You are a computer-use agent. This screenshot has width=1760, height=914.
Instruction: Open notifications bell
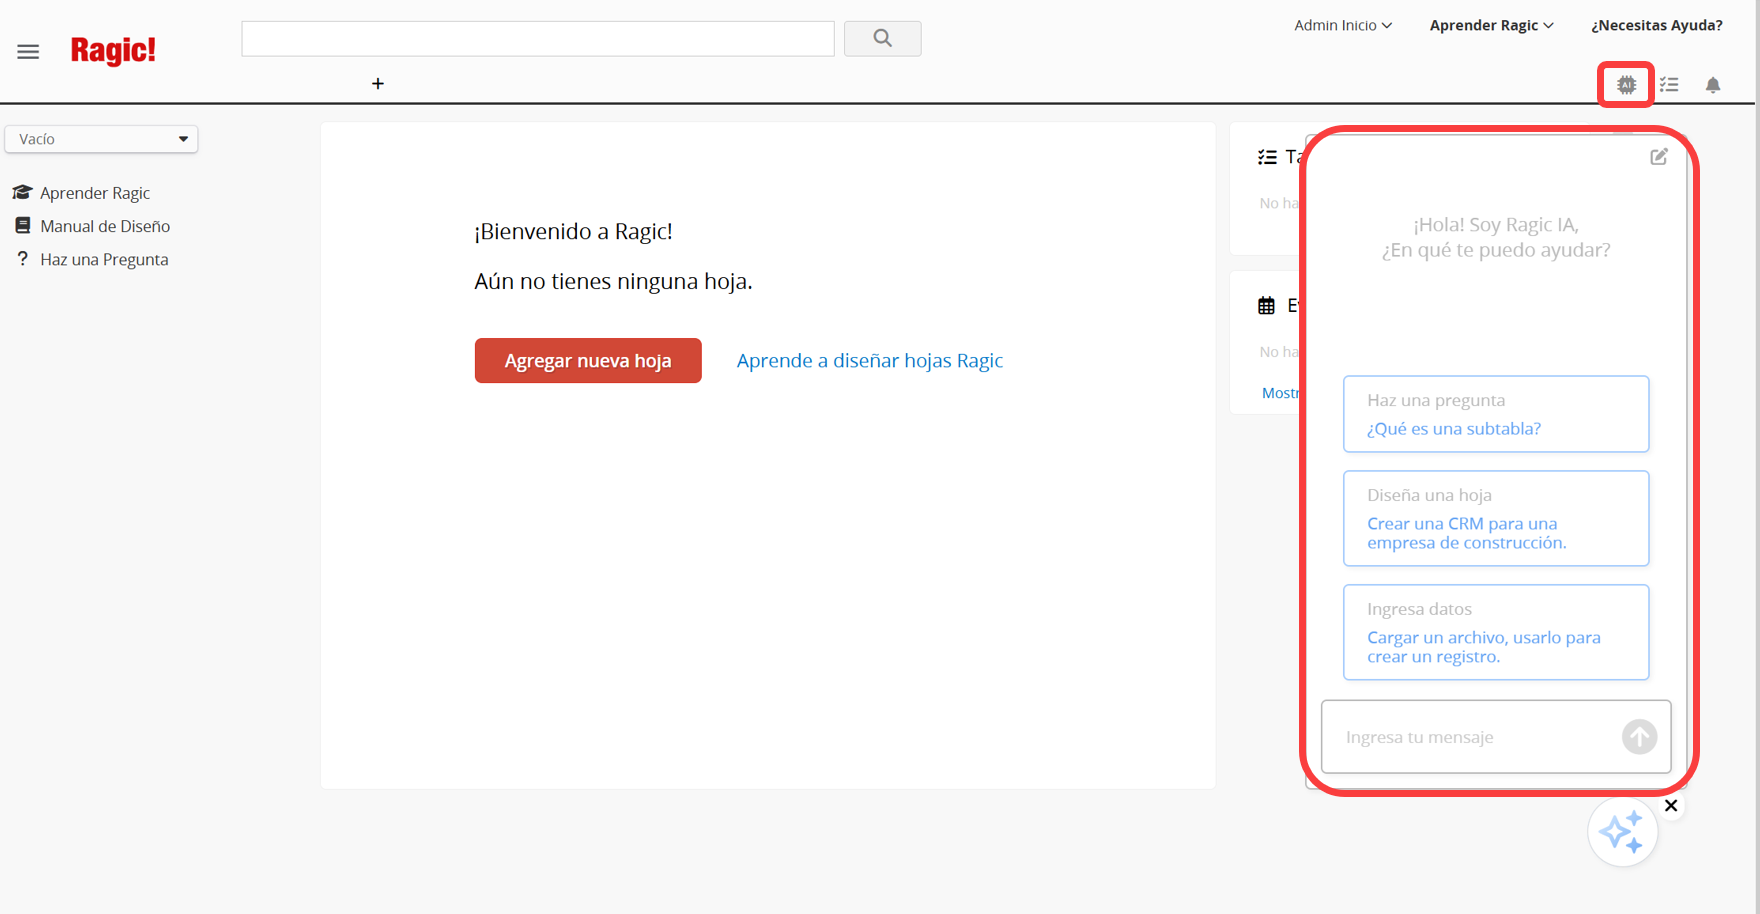(1713, 85)
